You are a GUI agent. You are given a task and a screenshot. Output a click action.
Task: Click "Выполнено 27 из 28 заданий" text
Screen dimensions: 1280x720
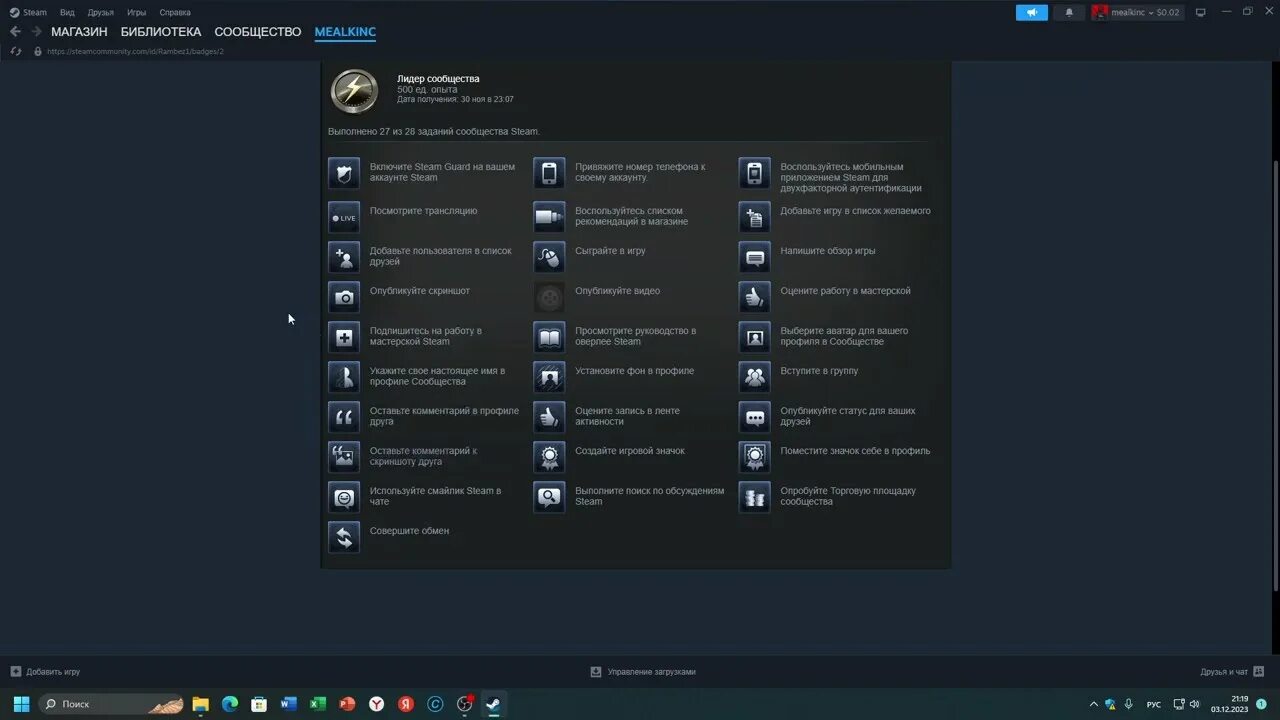click(433, 131)
